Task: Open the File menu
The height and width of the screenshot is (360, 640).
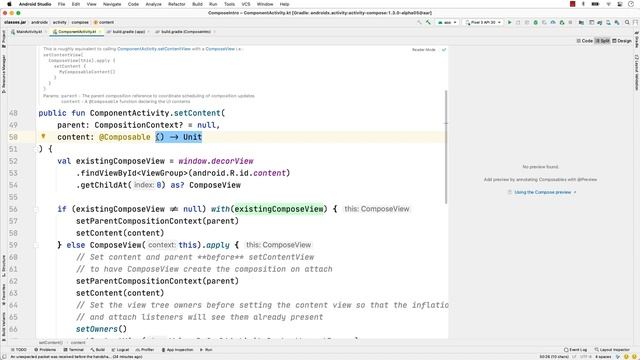Action: click(x=61, y=4)
